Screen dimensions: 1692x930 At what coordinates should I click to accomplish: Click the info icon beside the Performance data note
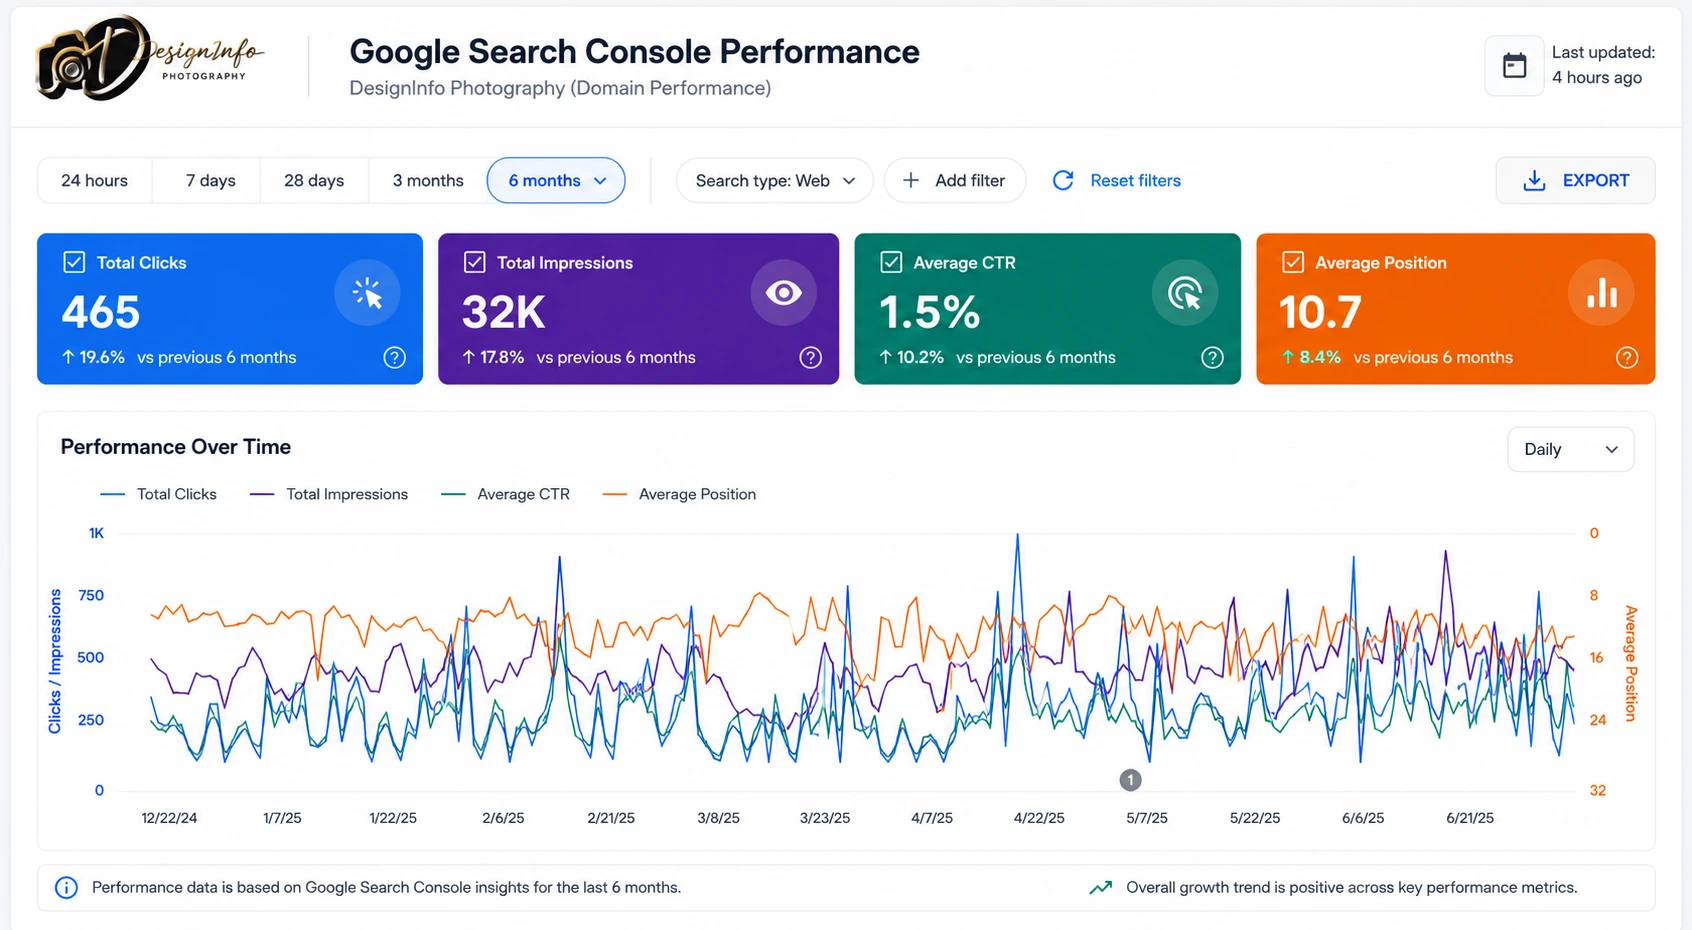66,887
